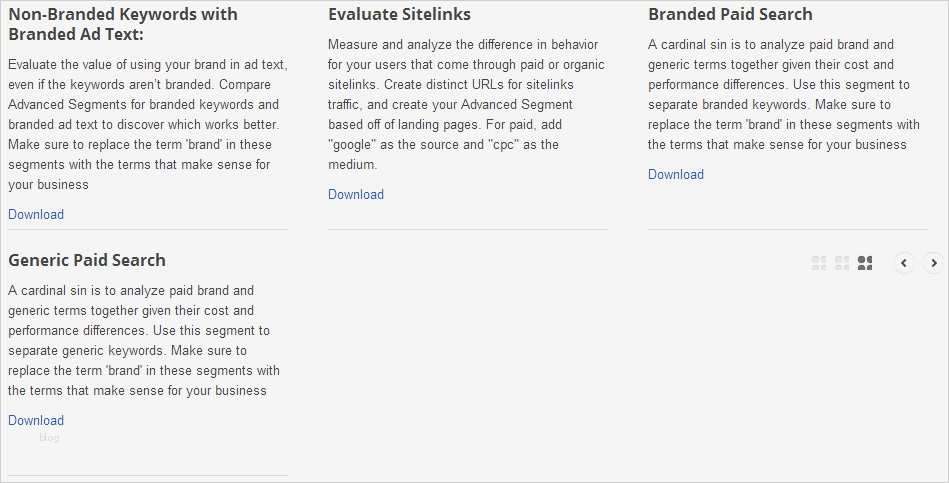Download the Generic Paid Search segment
The height and width of the screenshot is (483, 949).
tap(36, 420)
